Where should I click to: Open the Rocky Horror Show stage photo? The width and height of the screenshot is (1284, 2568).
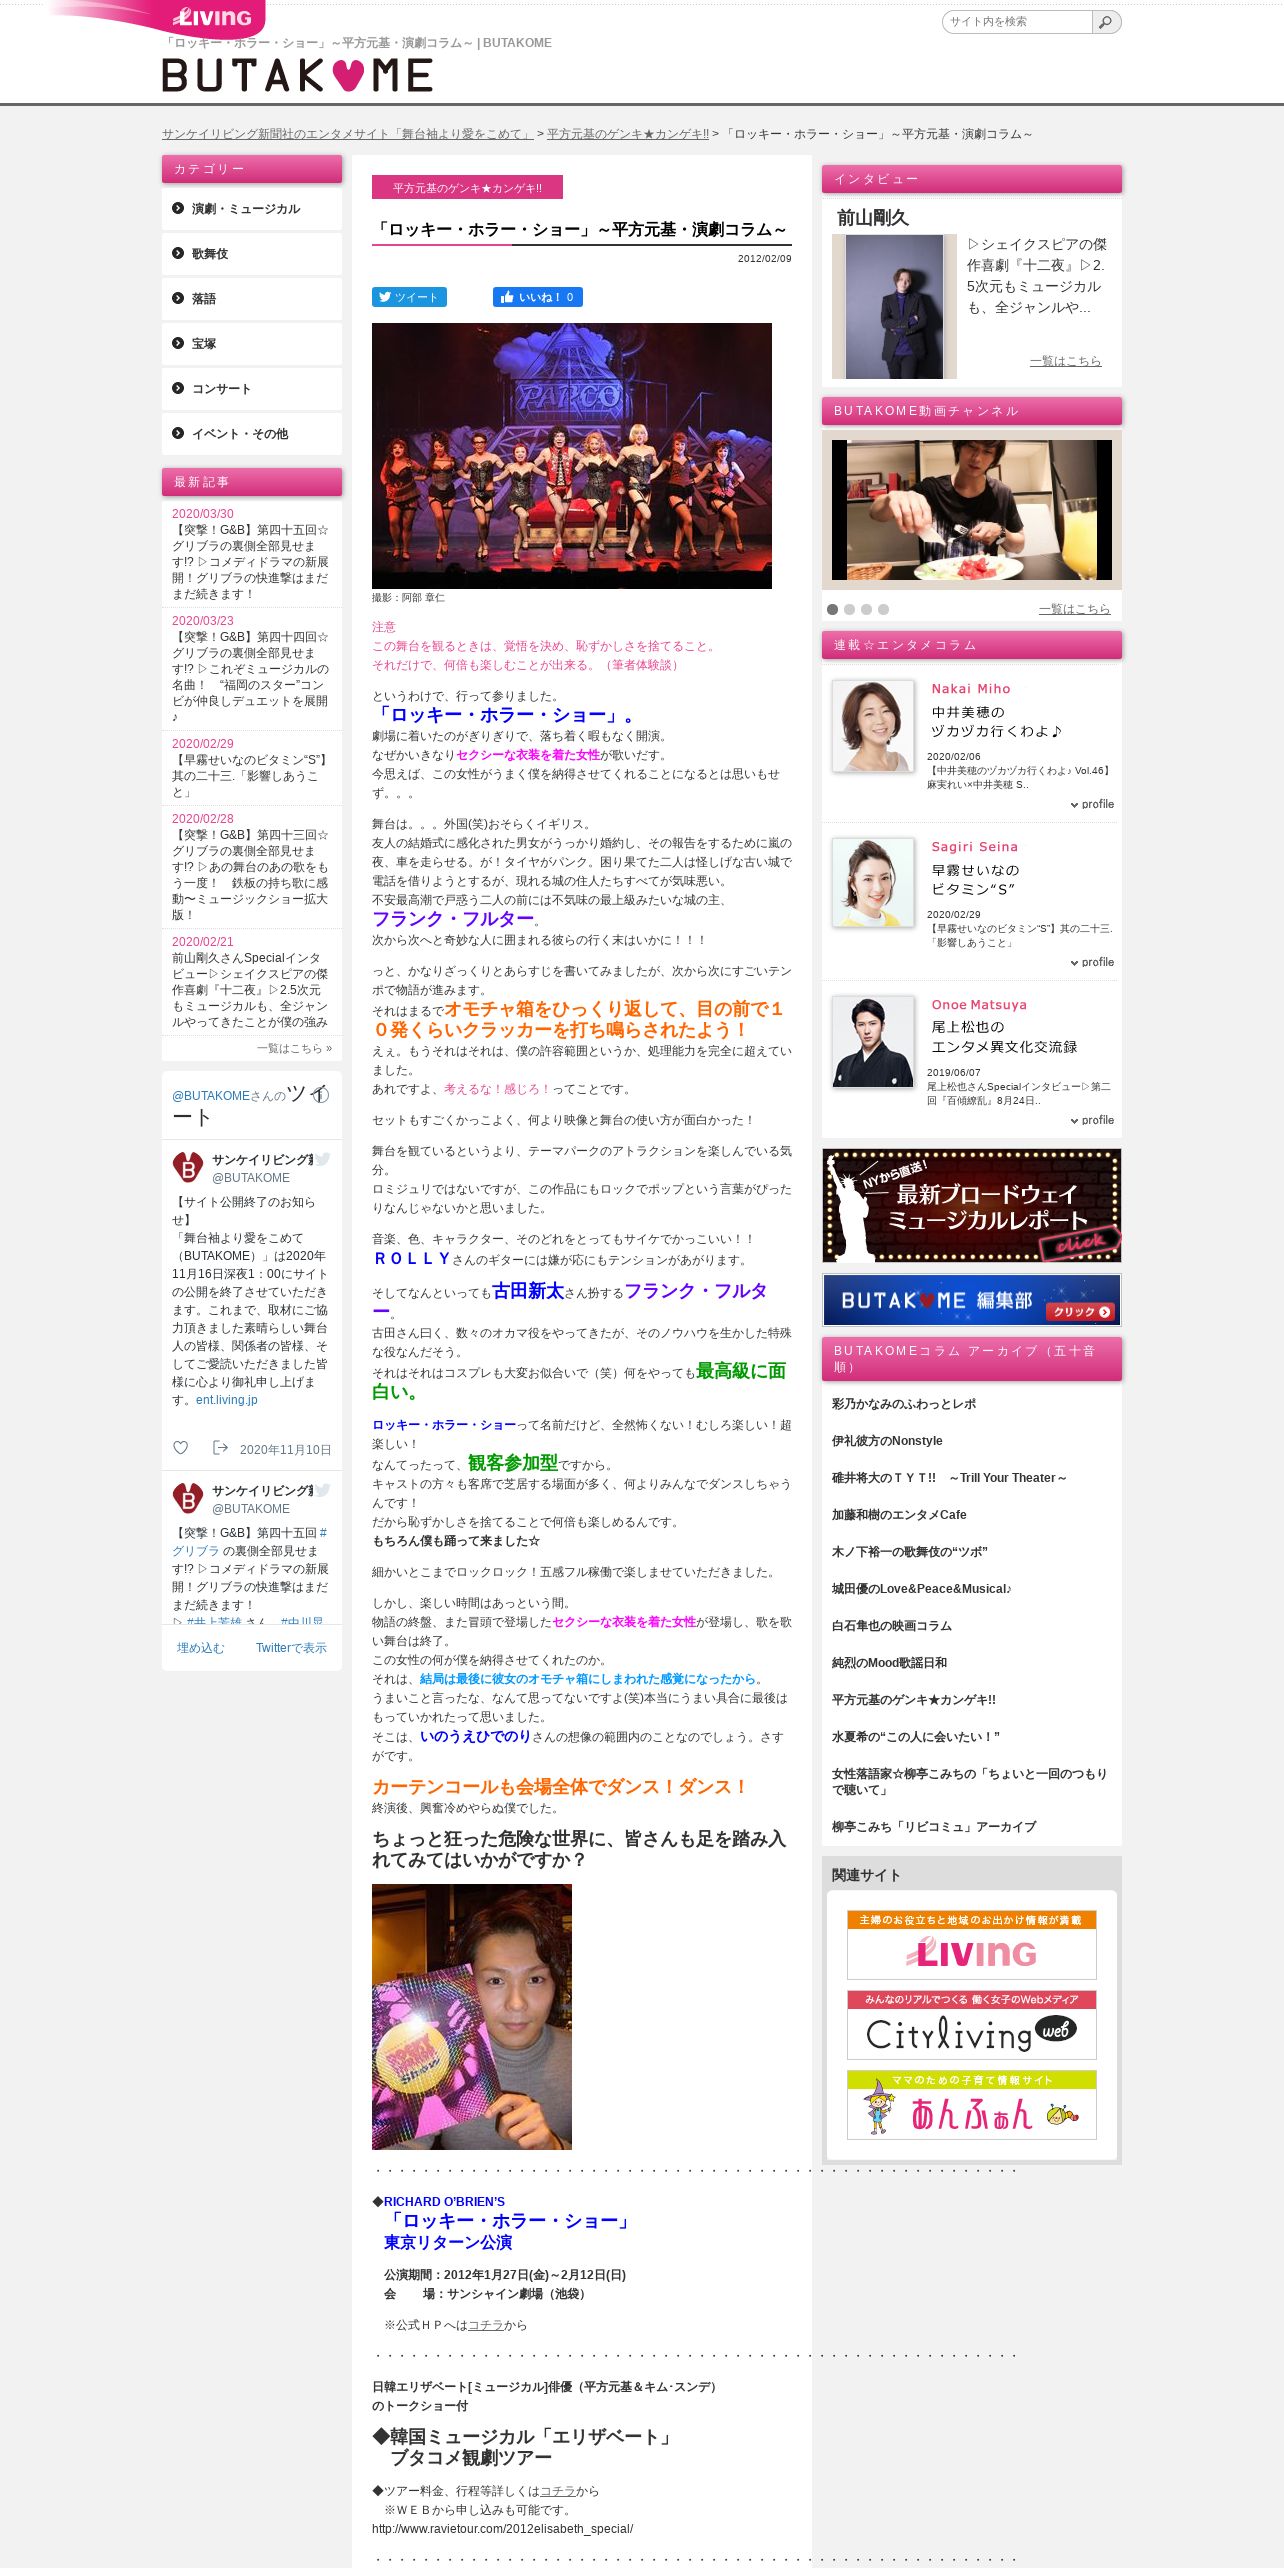[572, 456]
